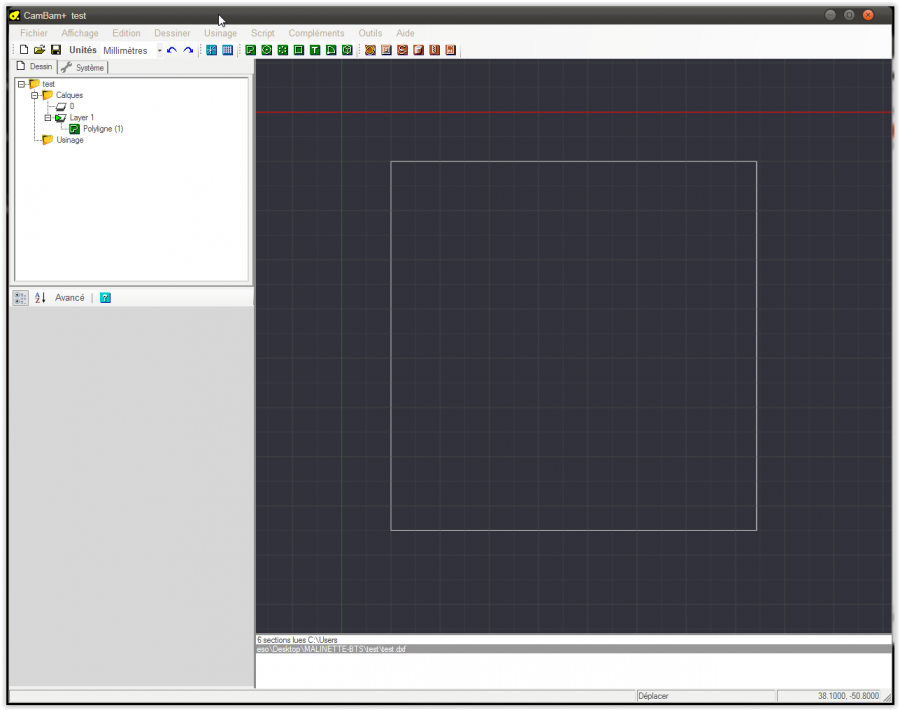900x710 pixels.
Task: Collapse the test root tree node
Action: click(x=21, y=84)
